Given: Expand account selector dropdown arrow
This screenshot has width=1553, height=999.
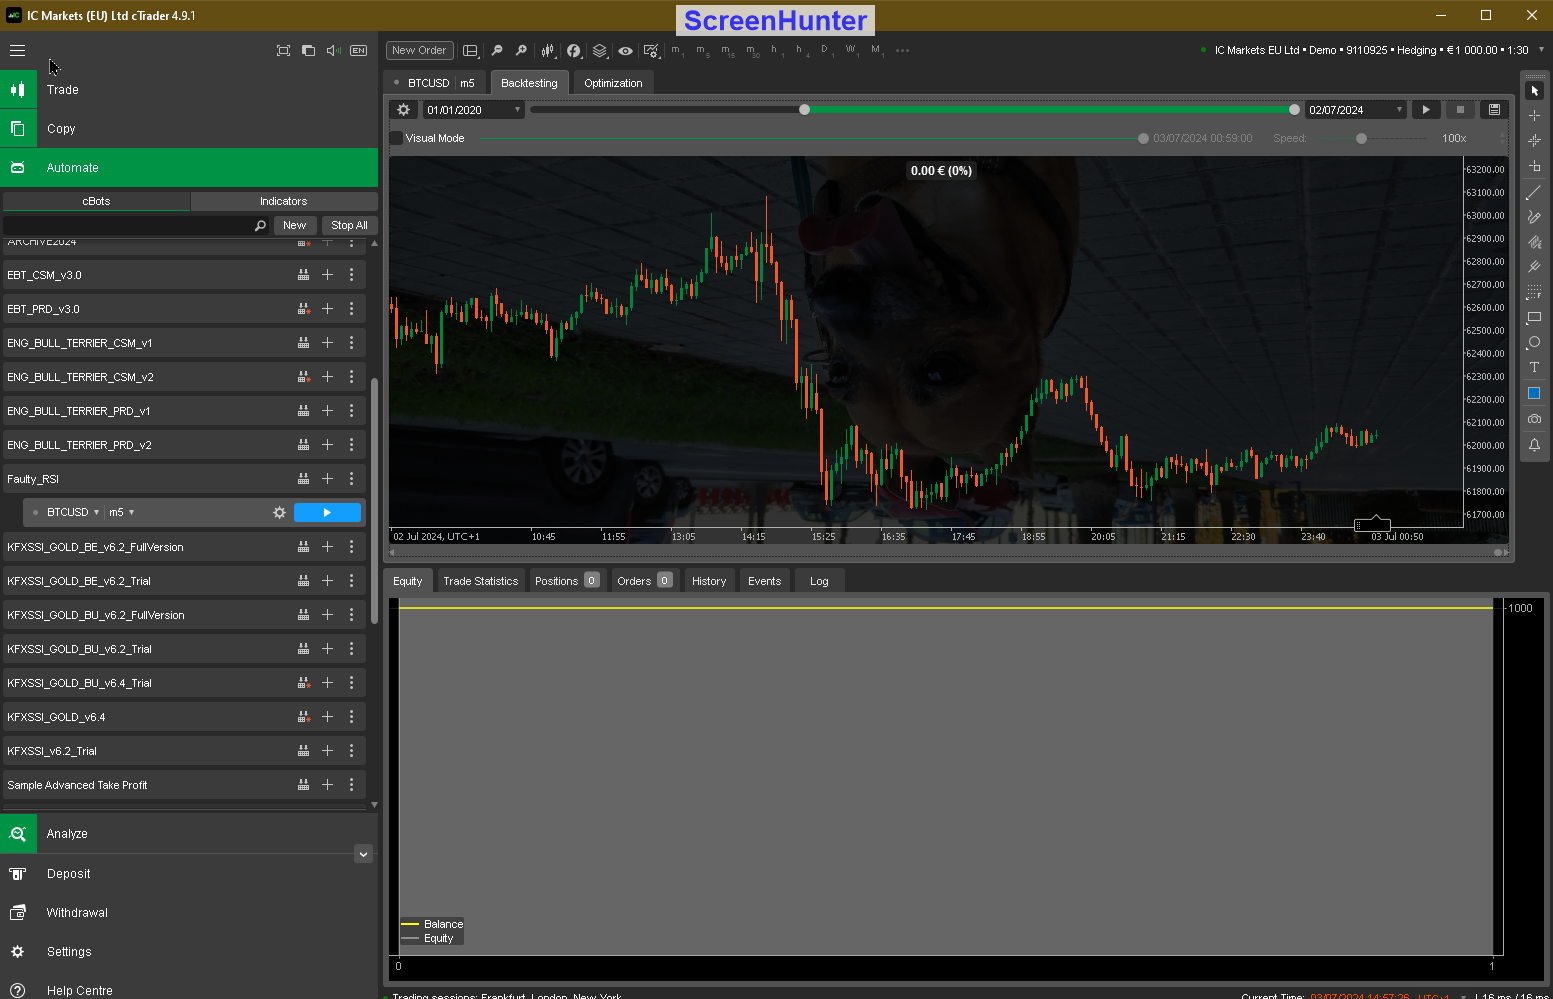Looking at the screenshot, I should (1541, 49).
